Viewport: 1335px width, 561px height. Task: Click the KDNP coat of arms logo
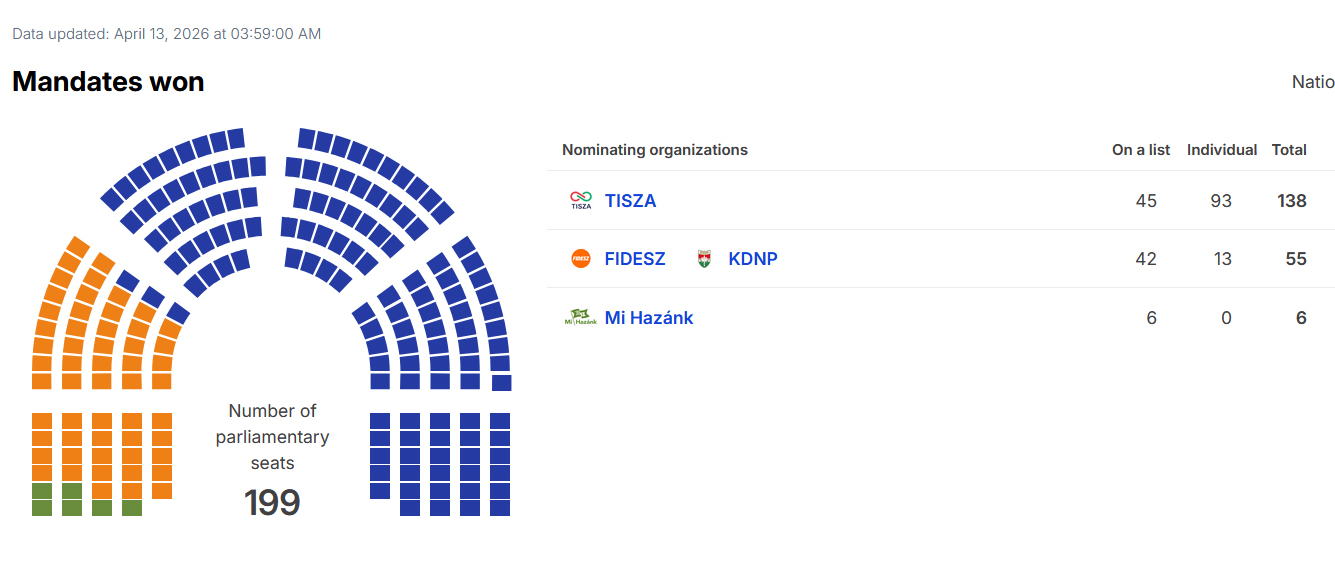pos(704,259)
